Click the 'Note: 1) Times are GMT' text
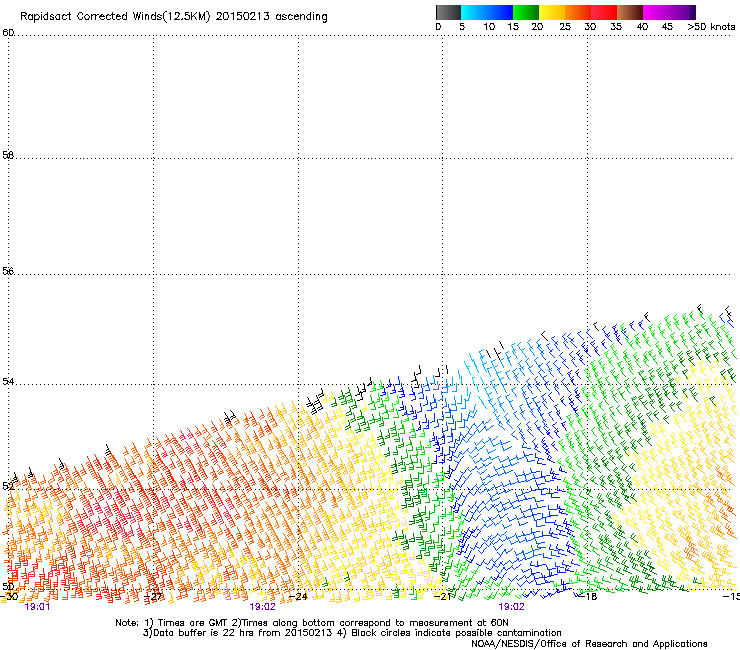 (x=172, y=623)
